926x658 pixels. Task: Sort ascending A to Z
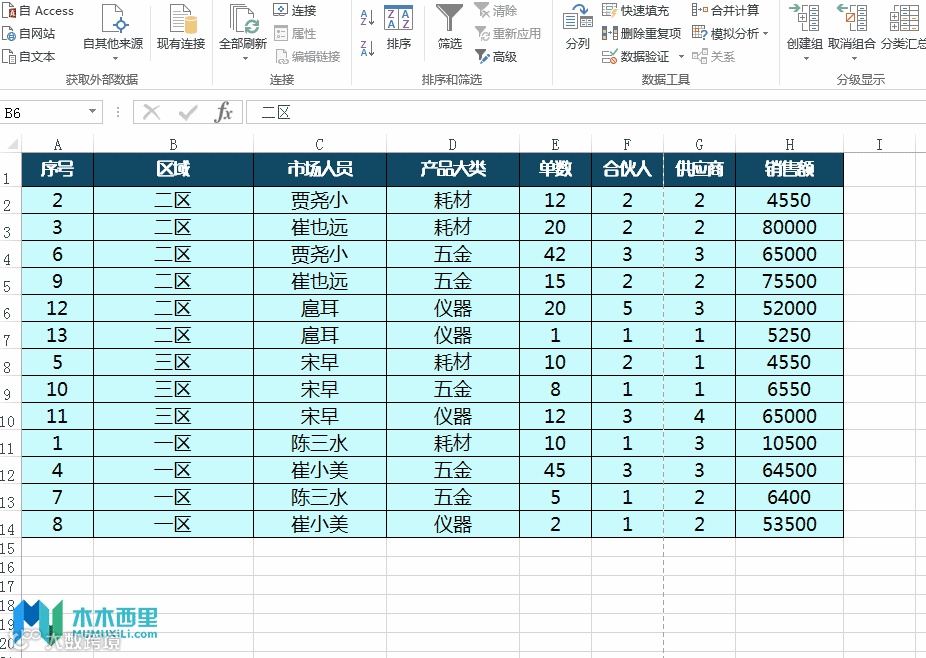tap(367, 18)
